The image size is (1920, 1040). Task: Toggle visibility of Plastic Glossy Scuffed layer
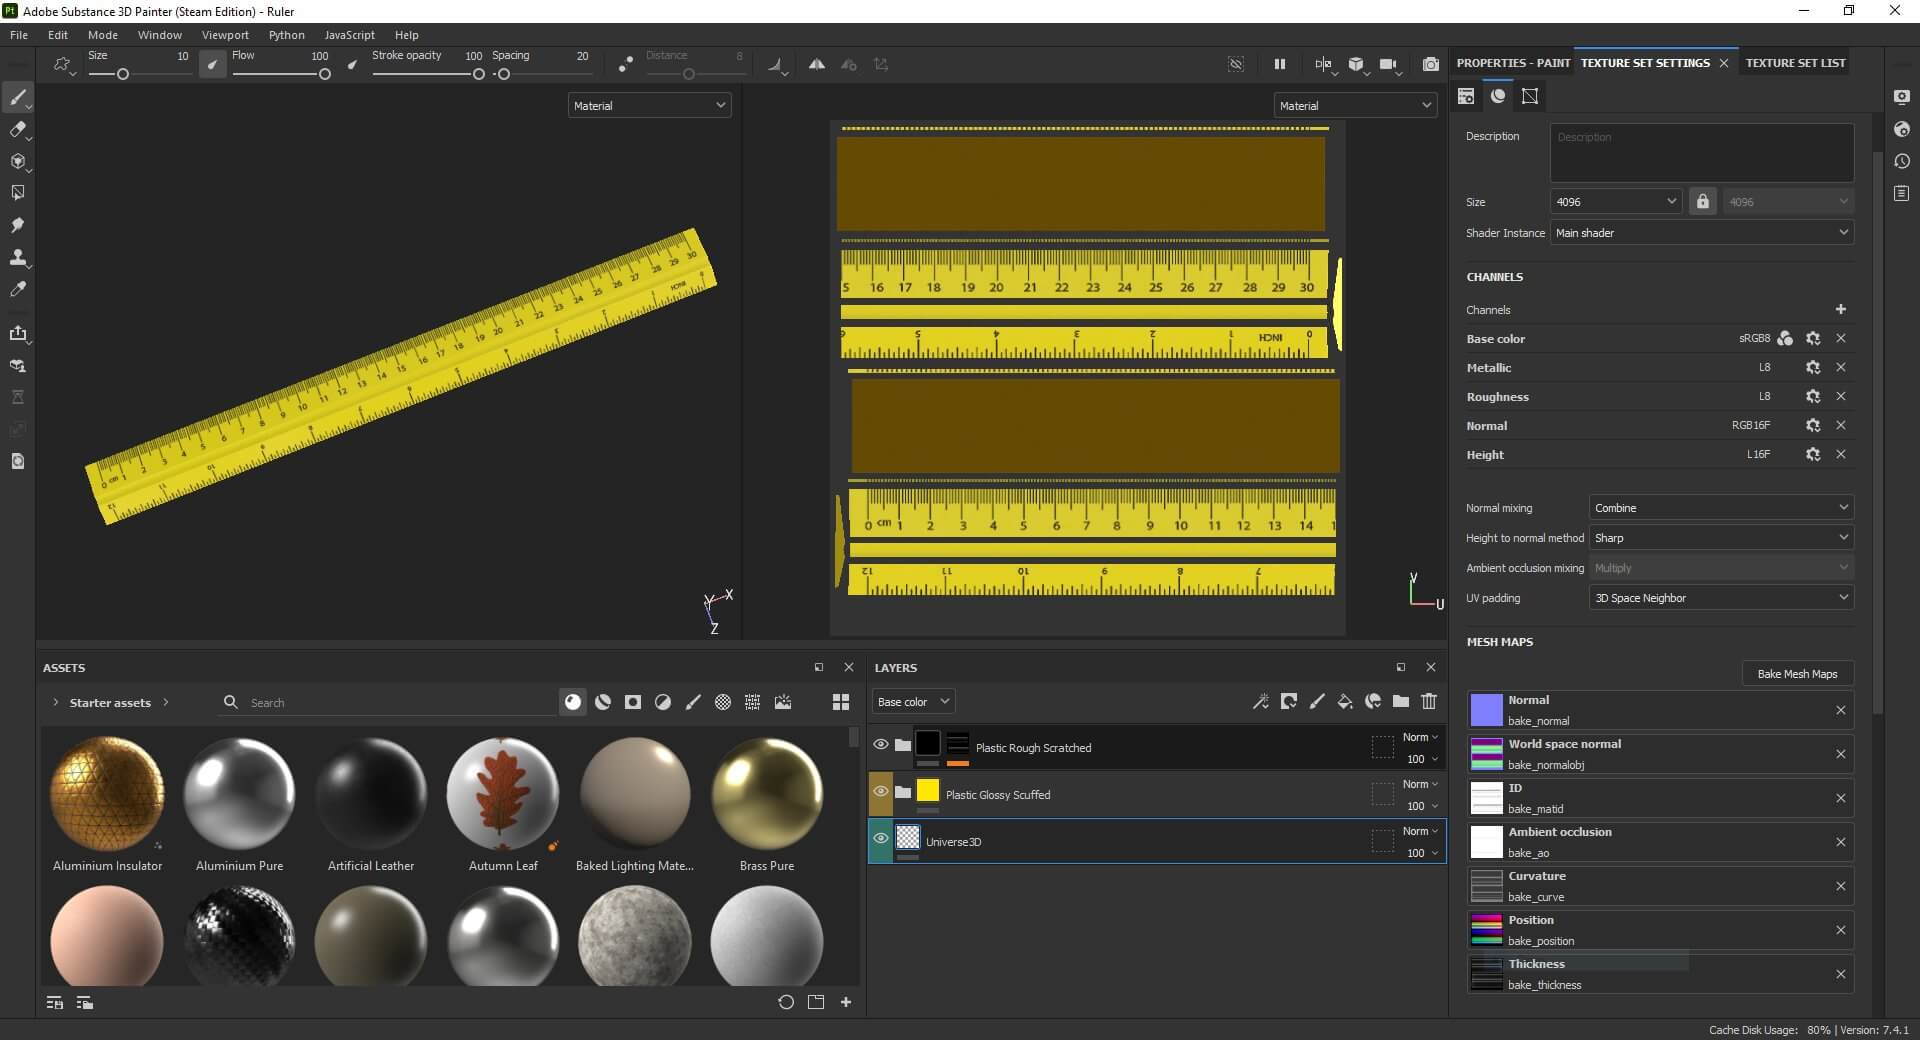click(881, 792)
